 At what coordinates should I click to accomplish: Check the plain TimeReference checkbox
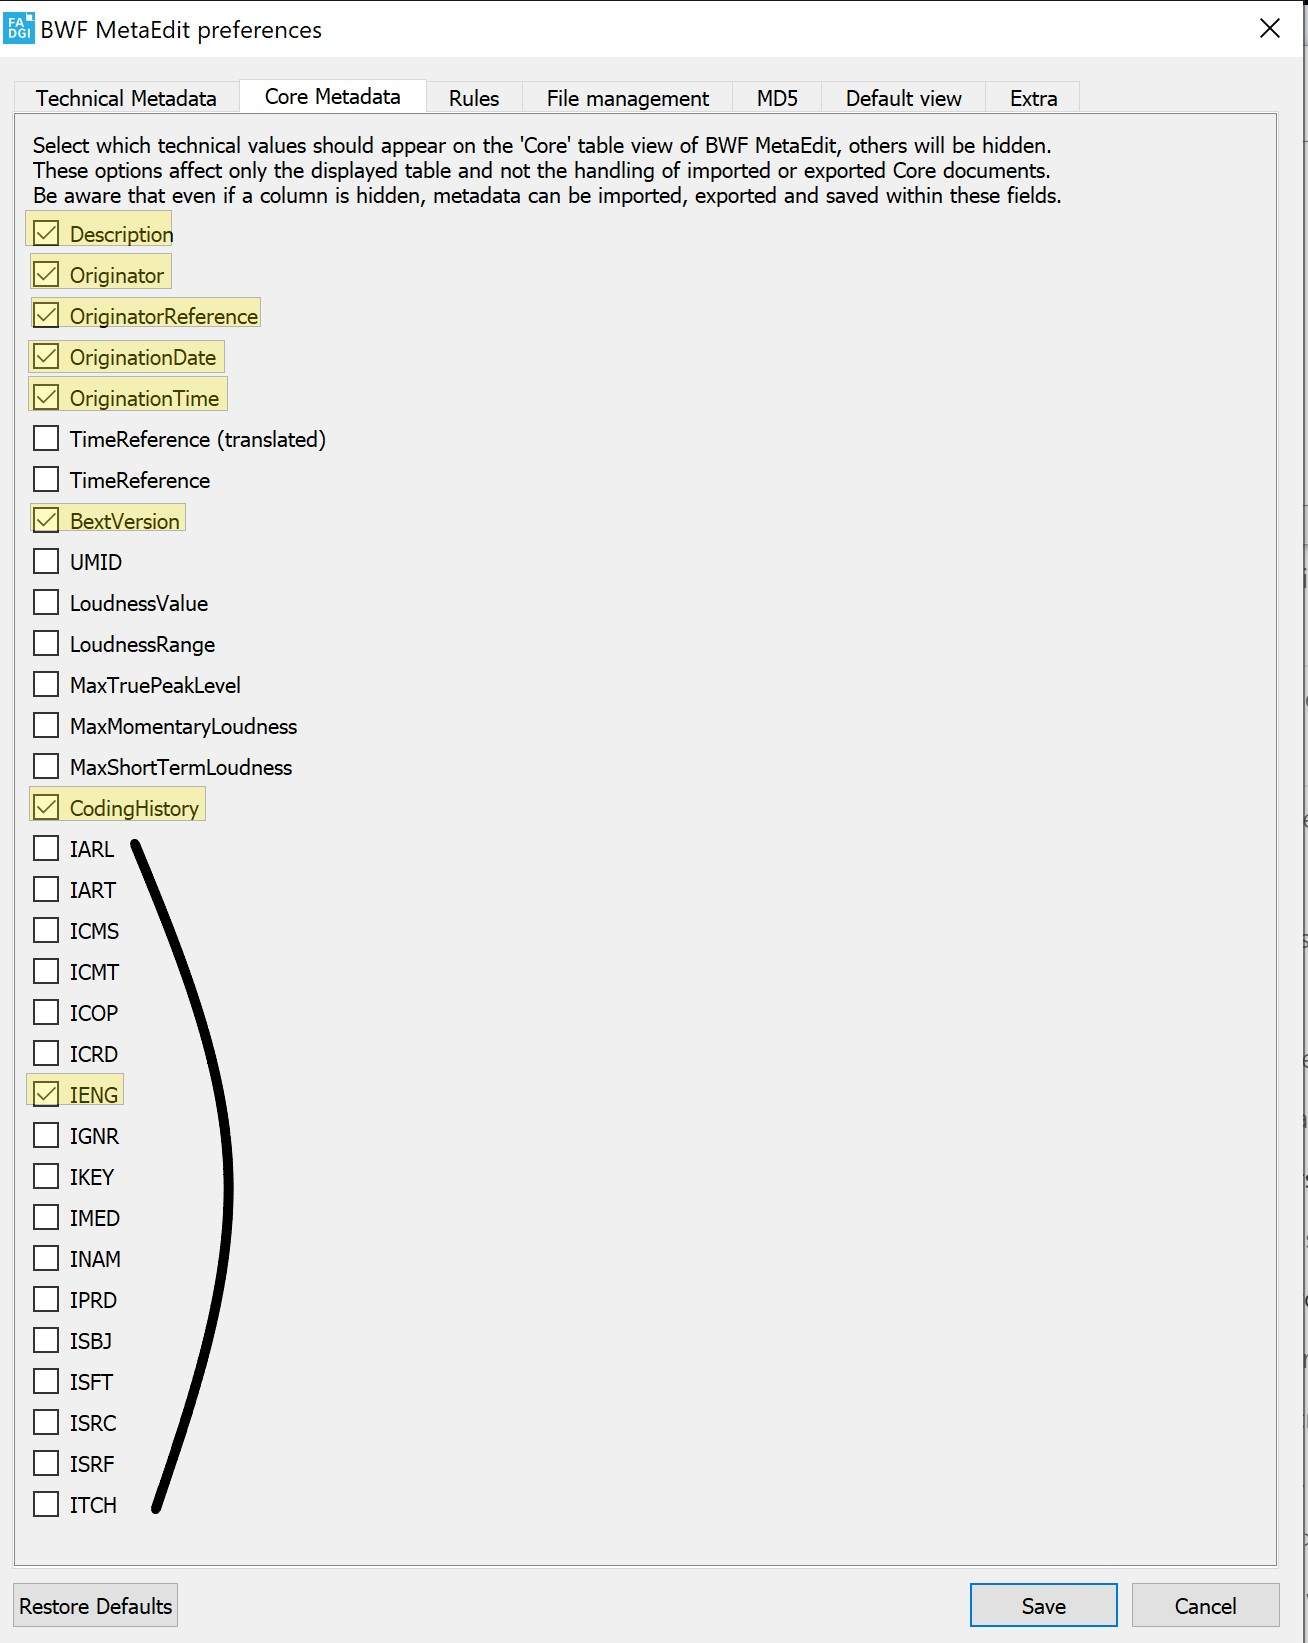[46, 479]
